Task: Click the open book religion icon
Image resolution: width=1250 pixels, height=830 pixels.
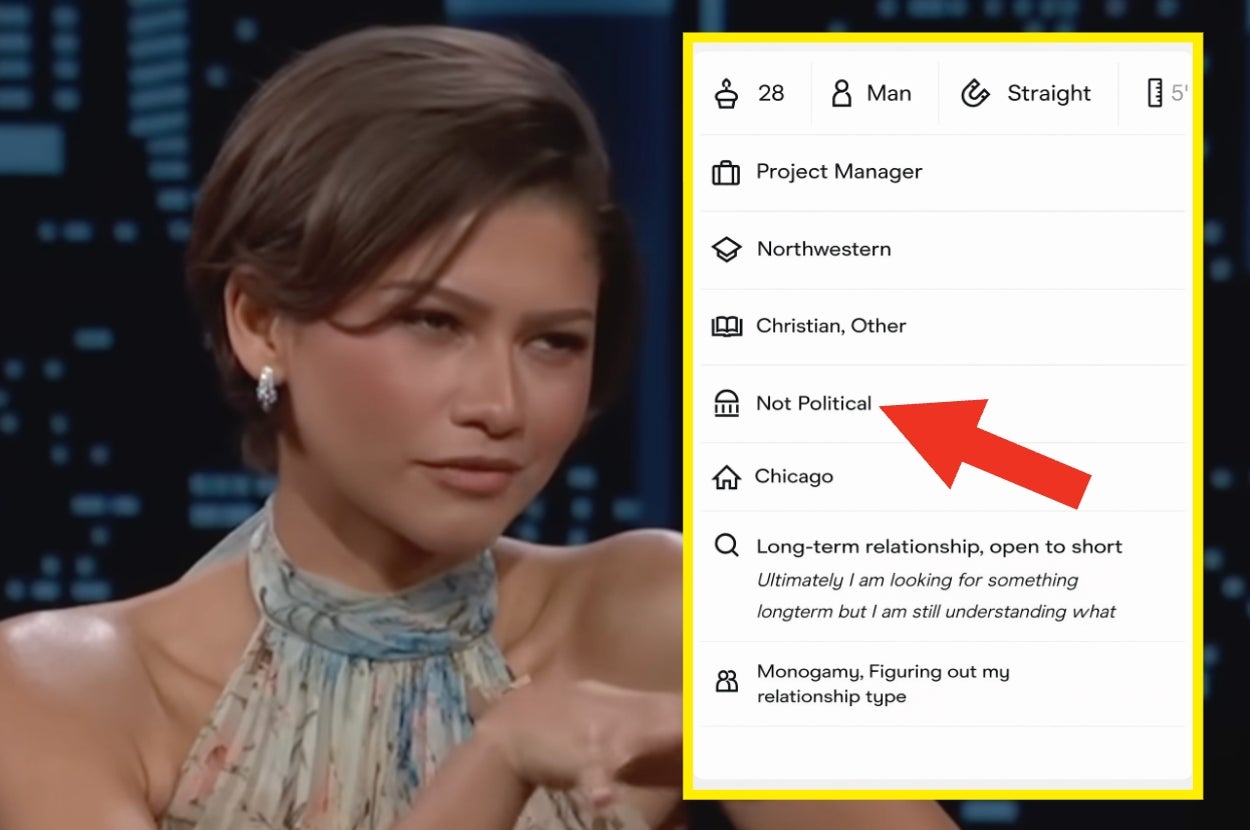Action: click(726, 327)
